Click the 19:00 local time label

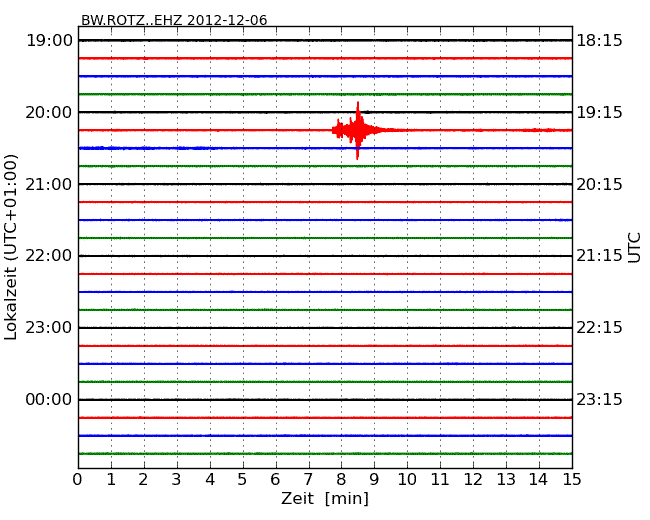click(49, 41)
